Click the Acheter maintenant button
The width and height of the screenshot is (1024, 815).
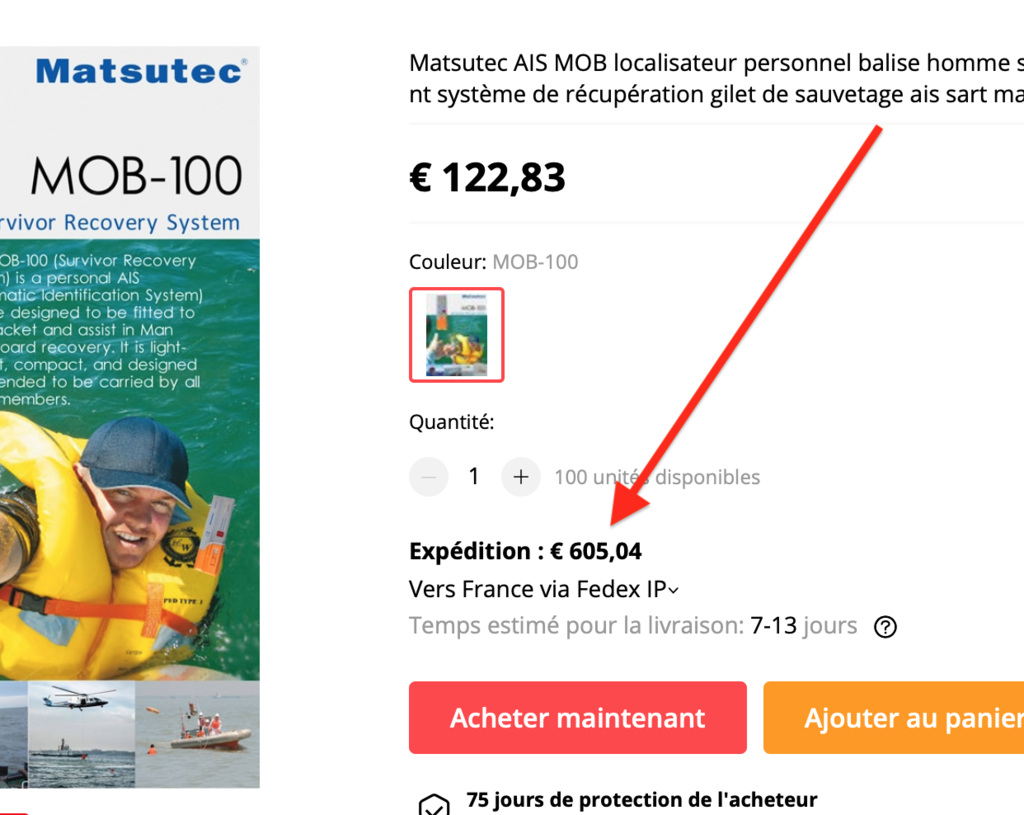coord(578,718)
